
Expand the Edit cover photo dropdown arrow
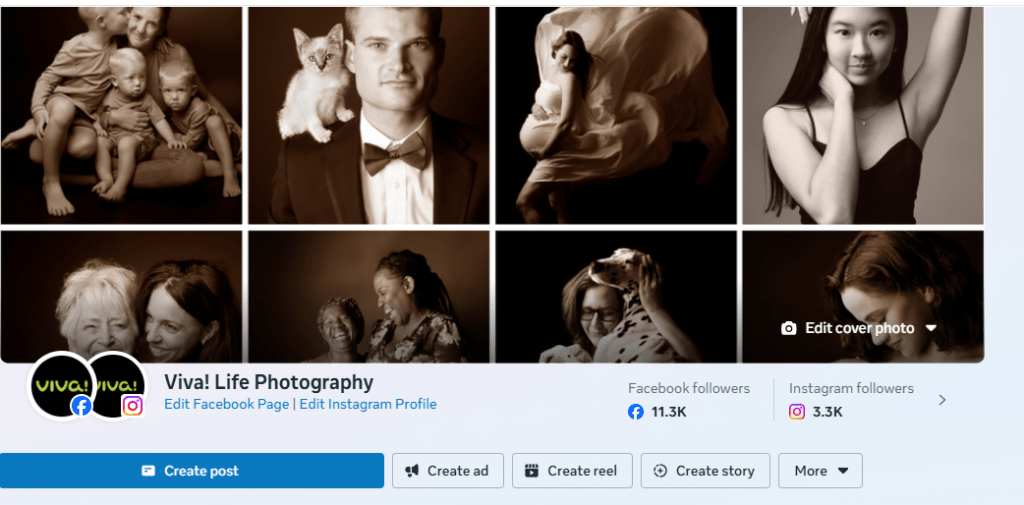coord(931,328)
